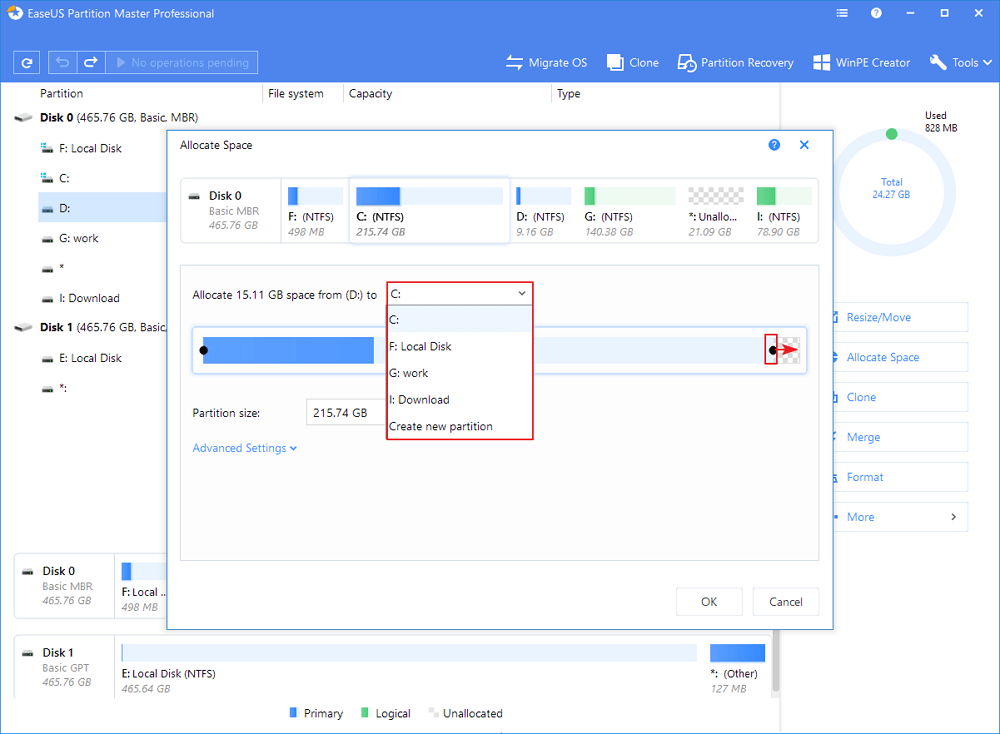
Task: Open Partition Recovery
Action: (735, 62)
